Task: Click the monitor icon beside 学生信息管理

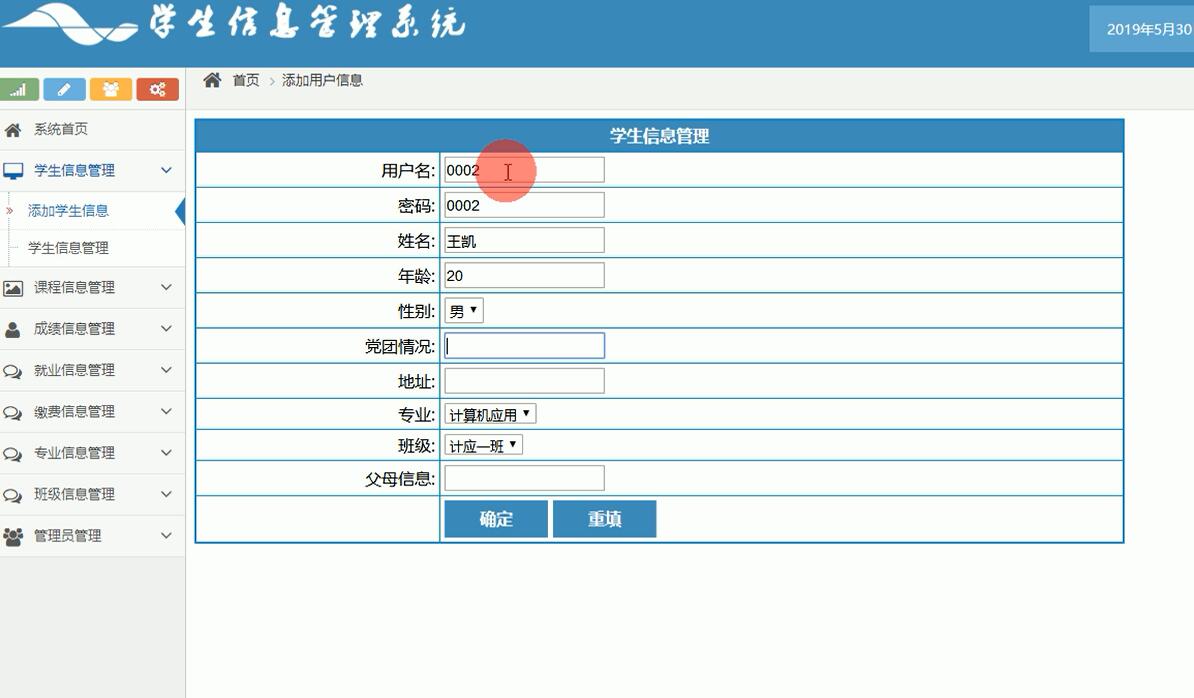Action: click(13, 171)
